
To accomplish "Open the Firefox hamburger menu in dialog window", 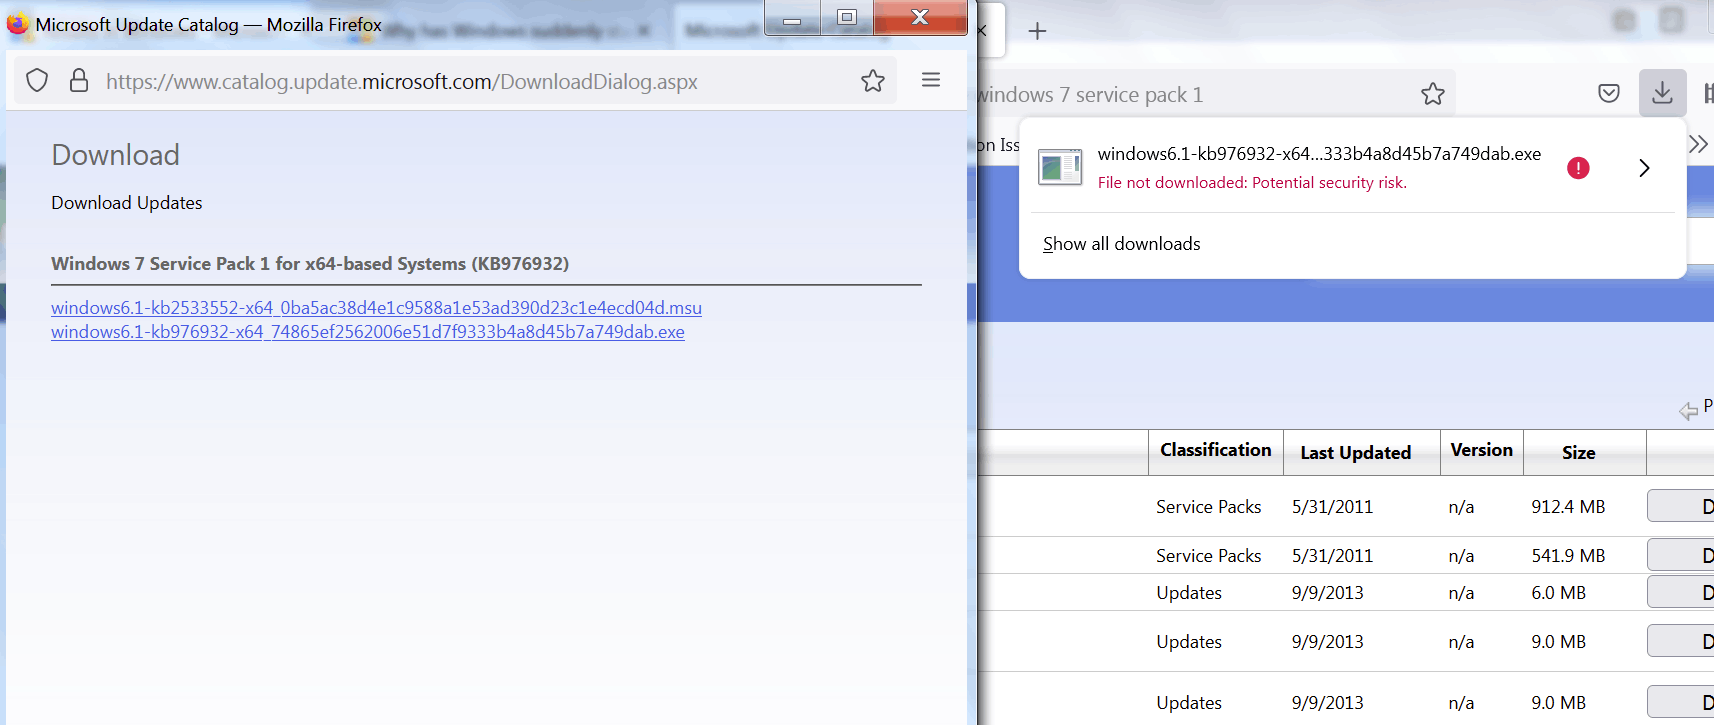I will click(x=931, y=80).
